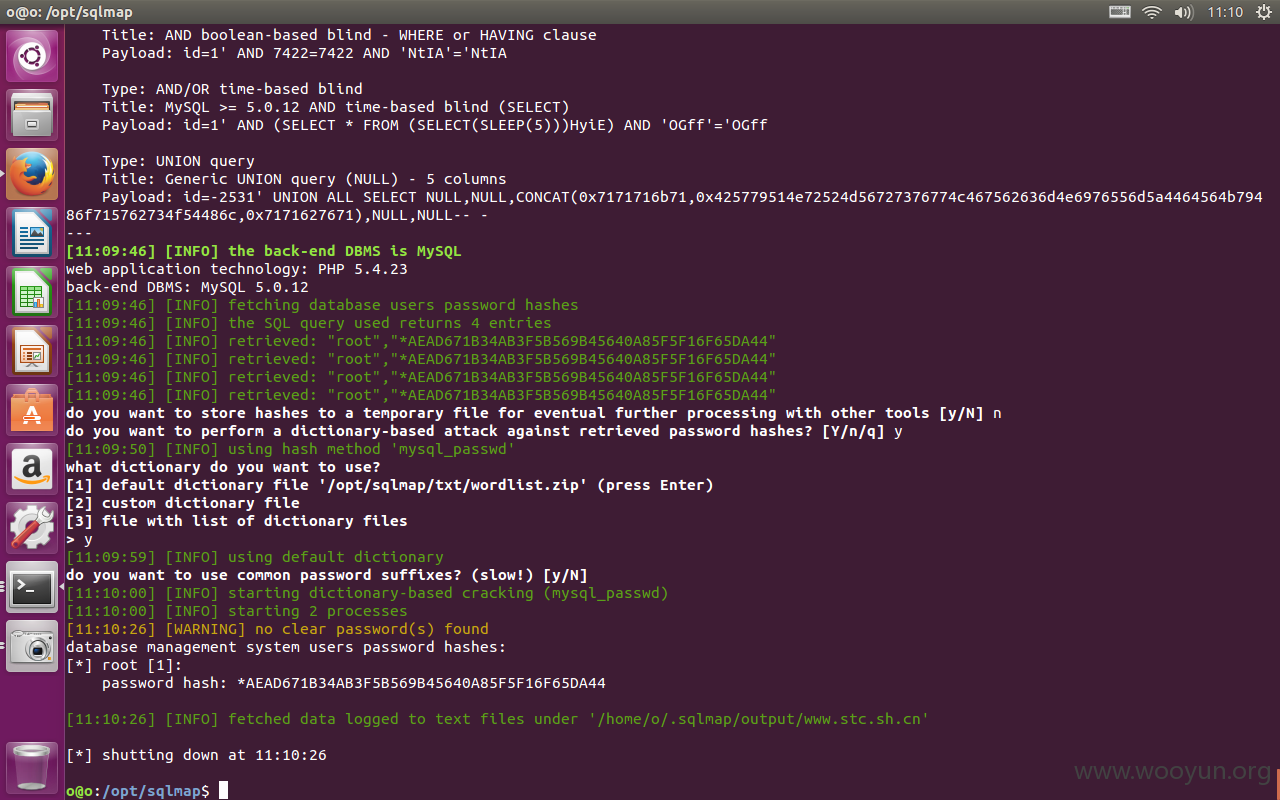
Task: Open LibreOffice Impress from the dock
Action: point(32,351)
